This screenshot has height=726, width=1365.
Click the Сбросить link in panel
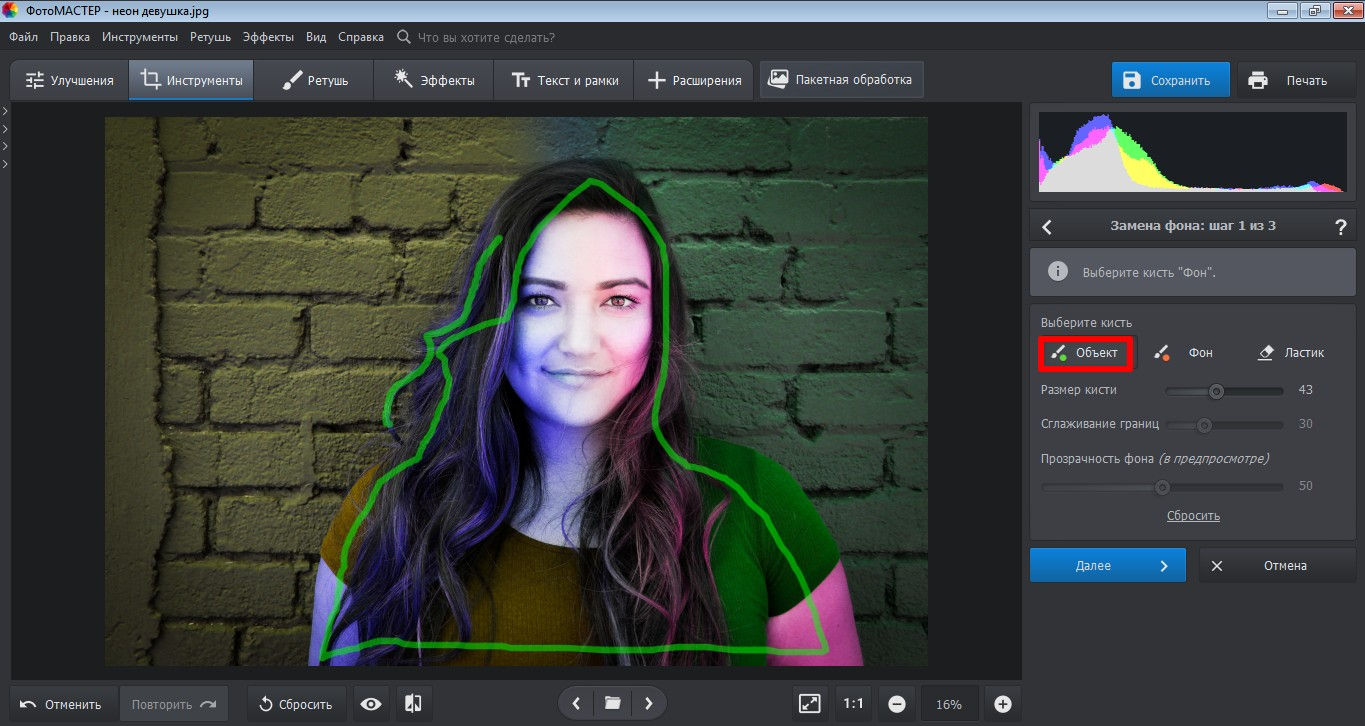tap(1193, 516)
